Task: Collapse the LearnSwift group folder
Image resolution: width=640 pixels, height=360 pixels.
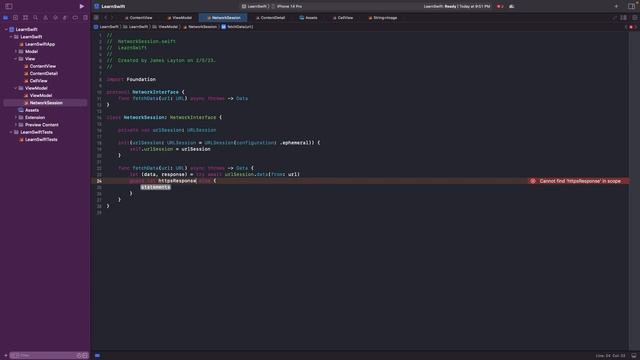Action: click(11, 37)
